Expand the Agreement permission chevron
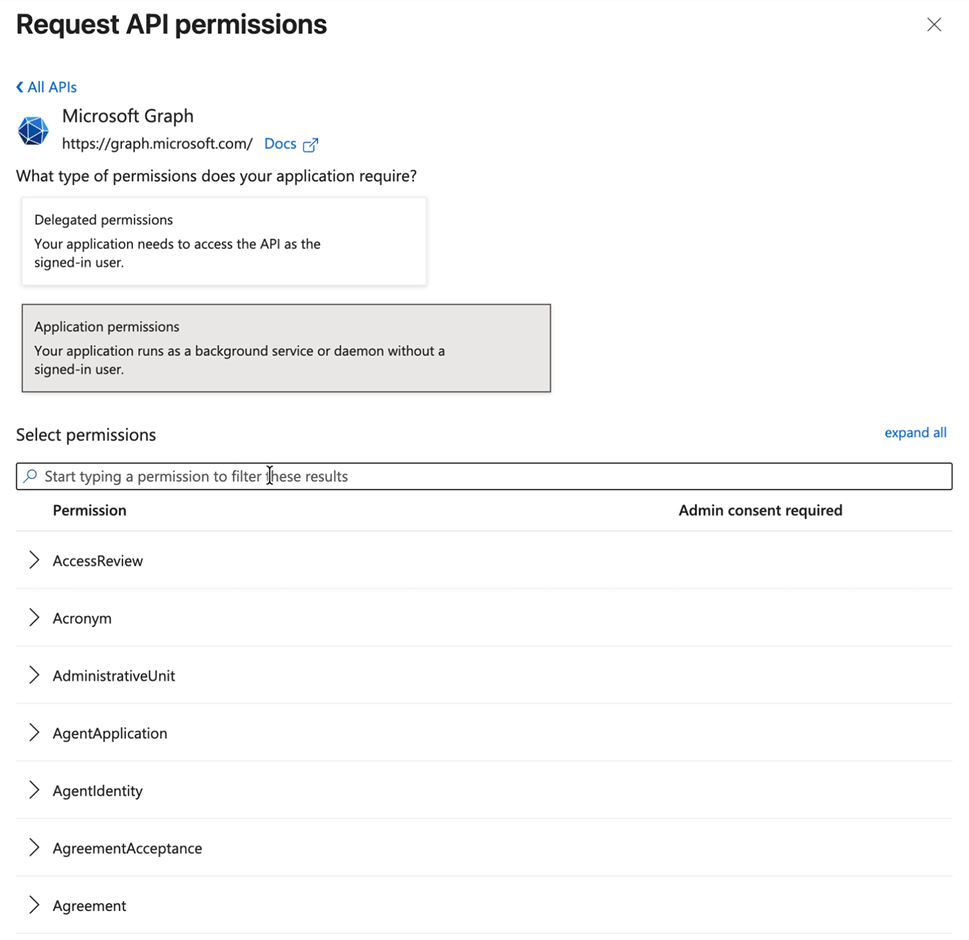 pyautogui.click(x=34, y=906)
